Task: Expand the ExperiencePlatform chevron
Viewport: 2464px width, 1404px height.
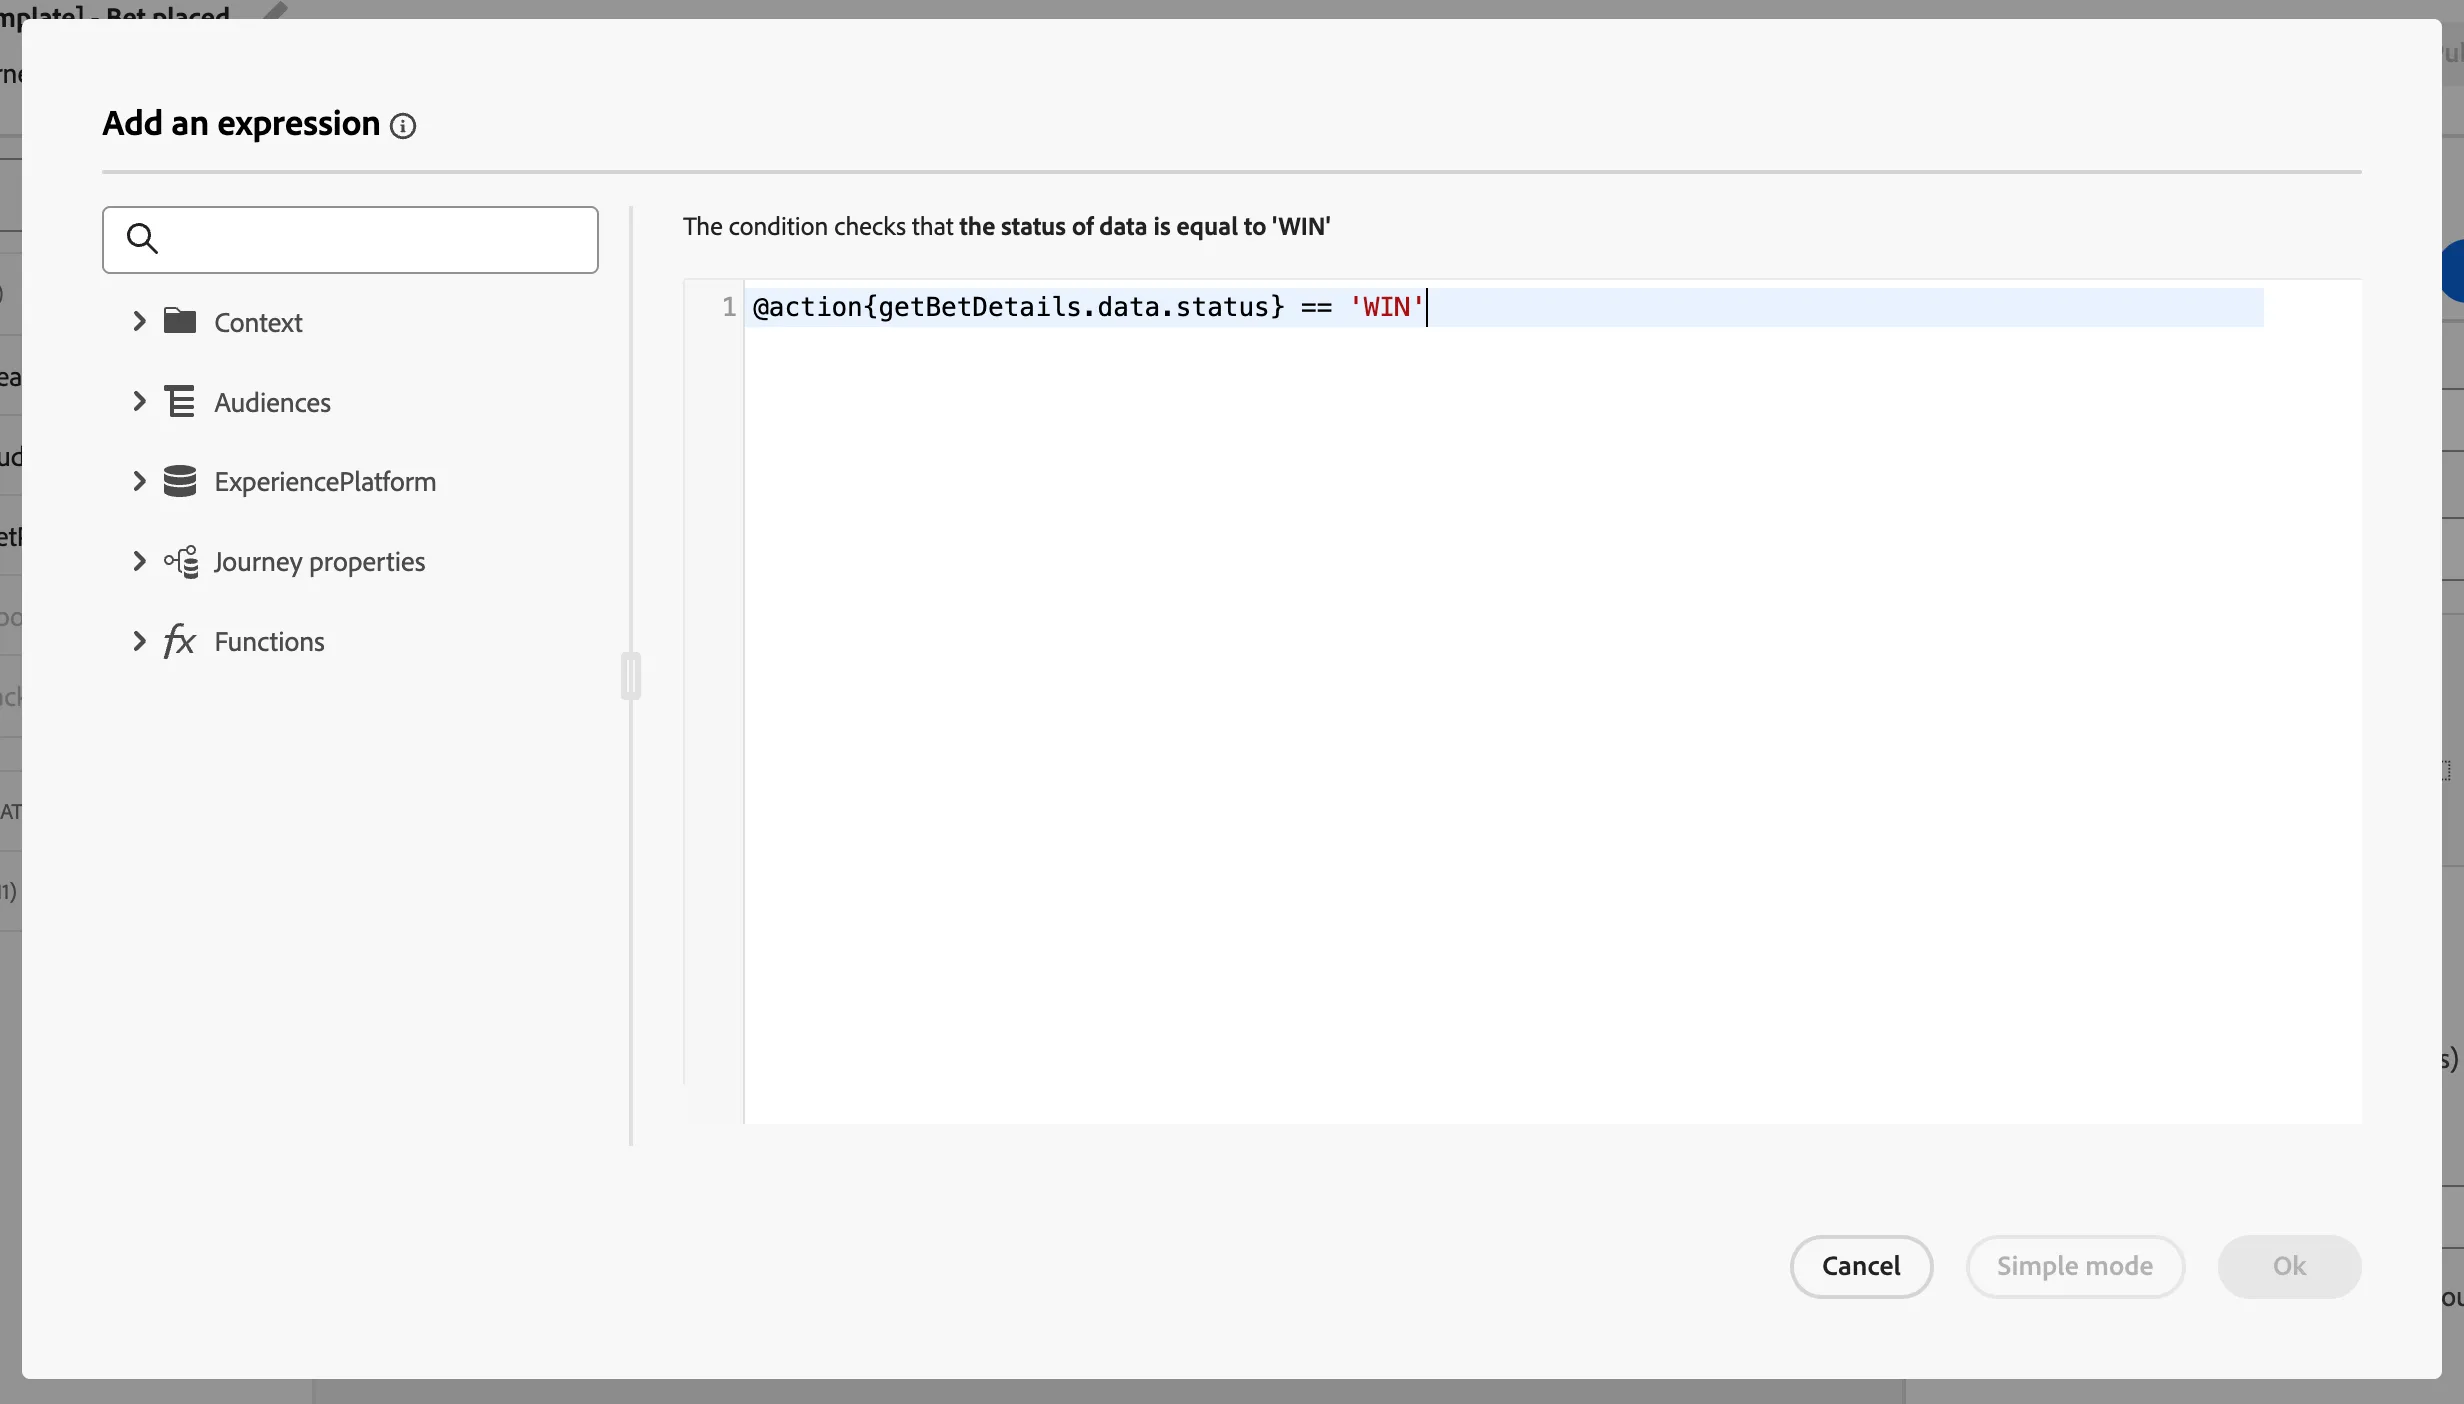Action: click(x=139, y=481)
